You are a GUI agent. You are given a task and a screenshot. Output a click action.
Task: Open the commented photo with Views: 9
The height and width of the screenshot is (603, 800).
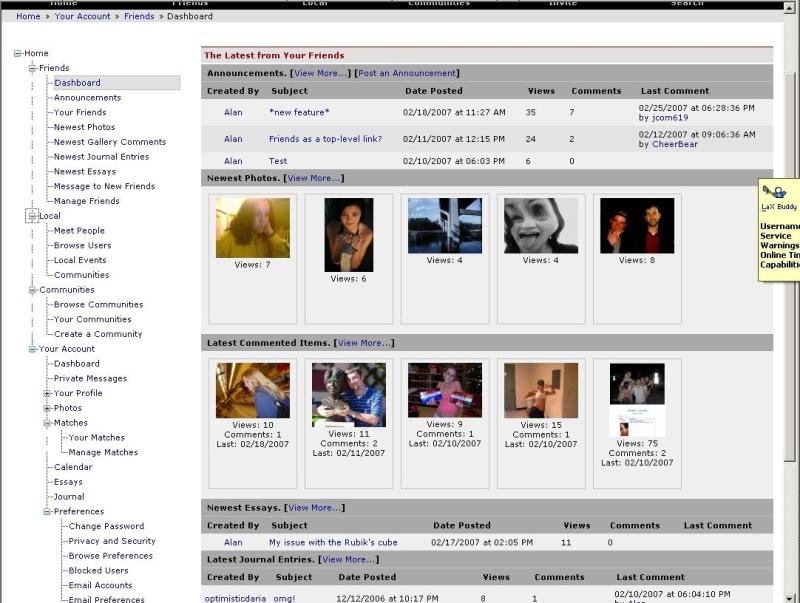click(x=445, y=390)
